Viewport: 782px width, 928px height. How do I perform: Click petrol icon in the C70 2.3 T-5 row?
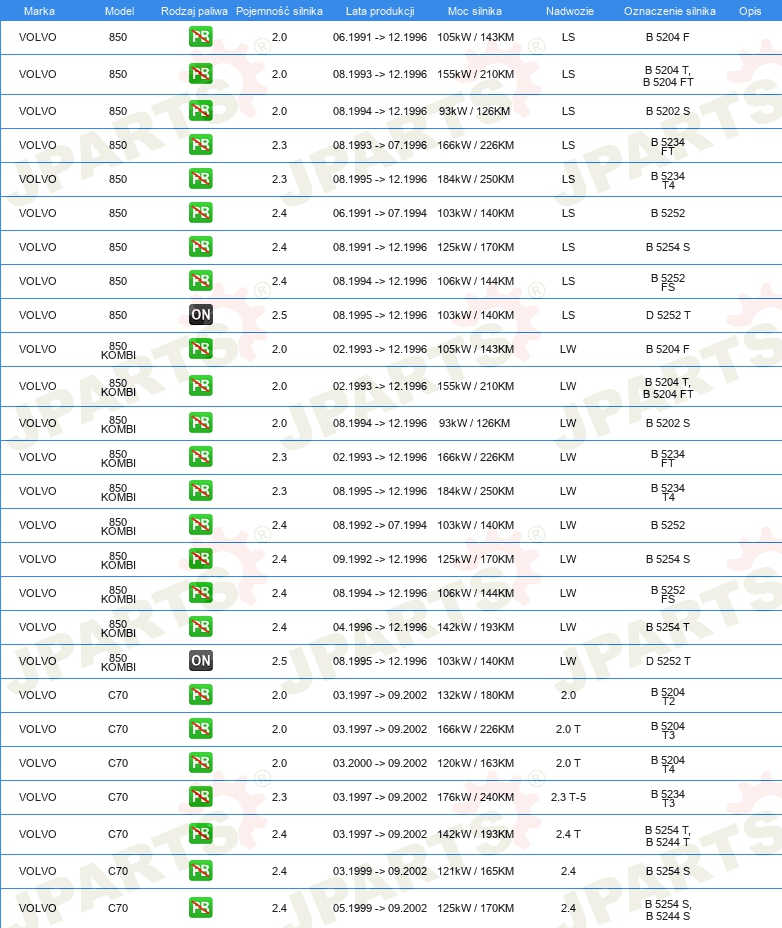pos(201,797)
